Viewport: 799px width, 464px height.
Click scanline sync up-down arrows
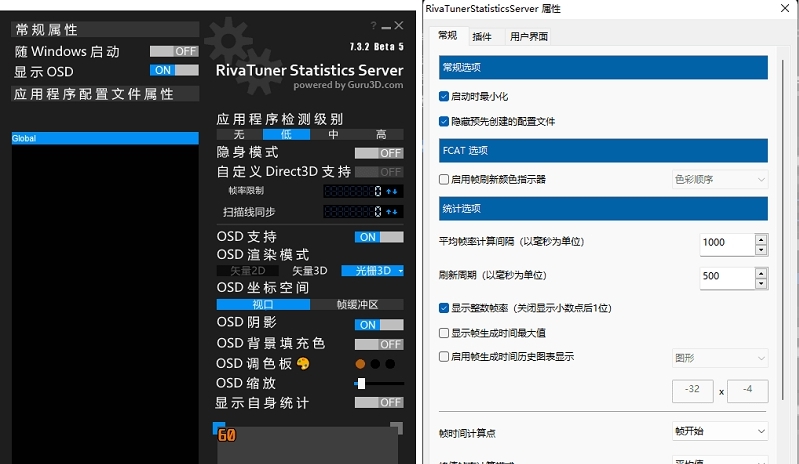pos(392,212)
